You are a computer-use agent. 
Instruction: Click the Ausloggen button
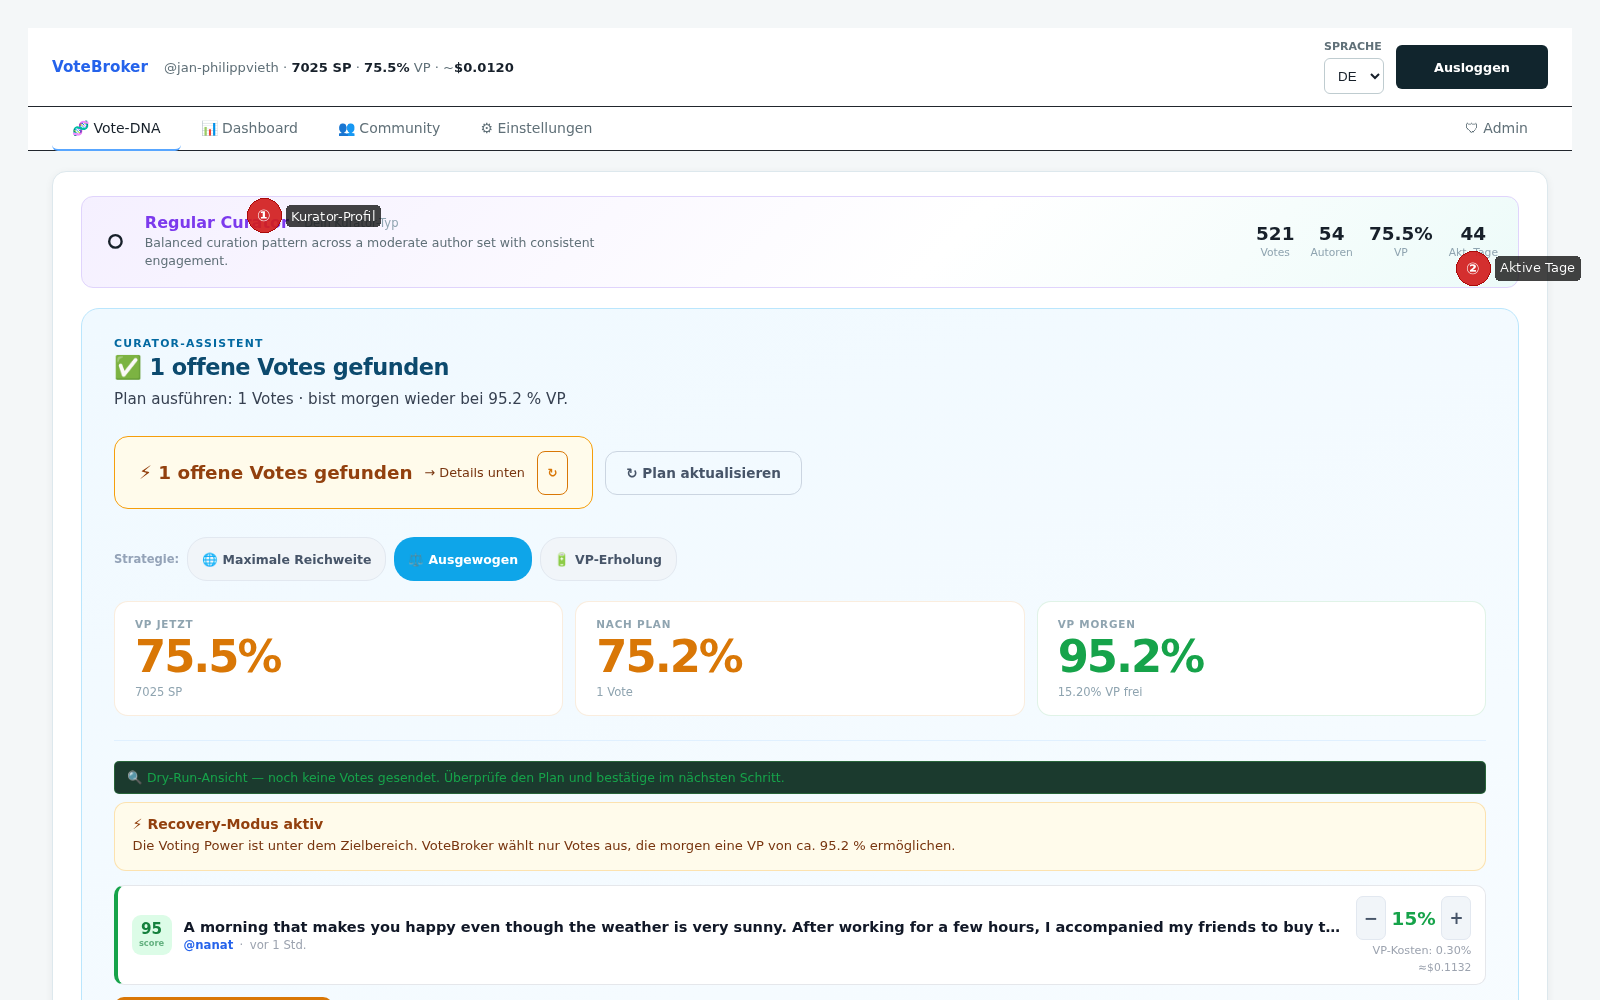tap(1471, 67)
